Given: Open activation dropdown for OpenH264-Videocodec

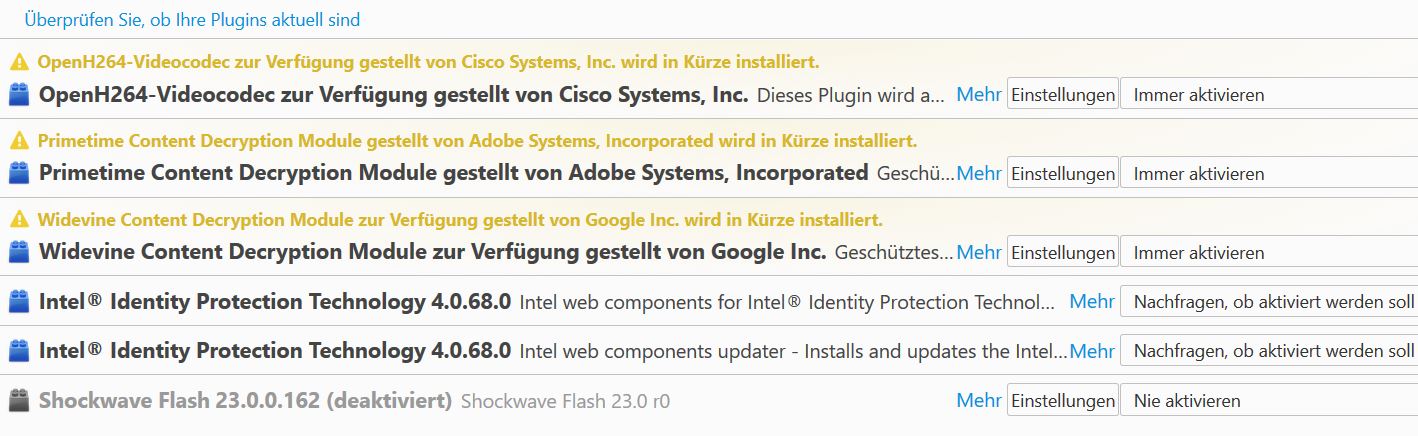Looking at the screenshot, I should (1268, 95).
